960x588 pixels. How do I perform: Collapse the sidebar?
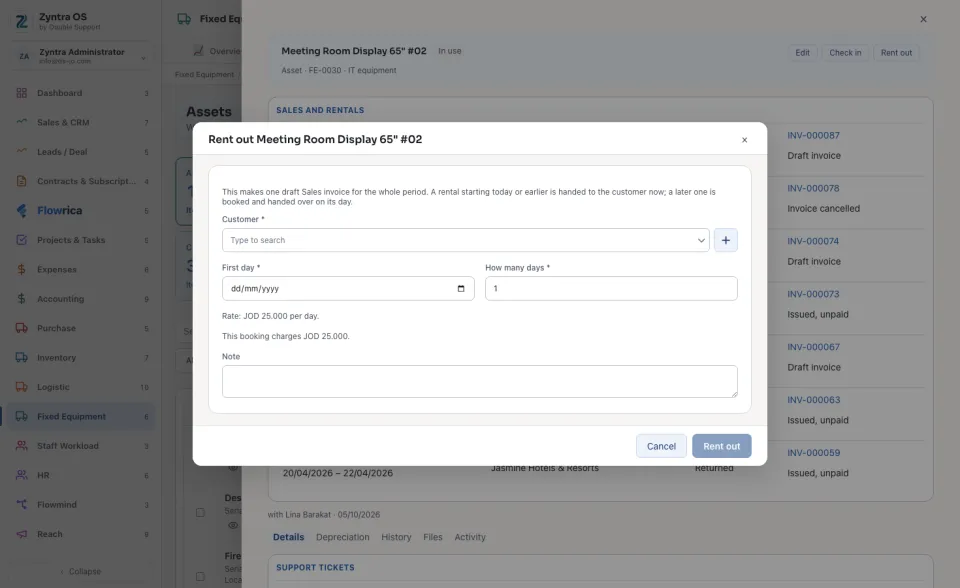point(80,571)
